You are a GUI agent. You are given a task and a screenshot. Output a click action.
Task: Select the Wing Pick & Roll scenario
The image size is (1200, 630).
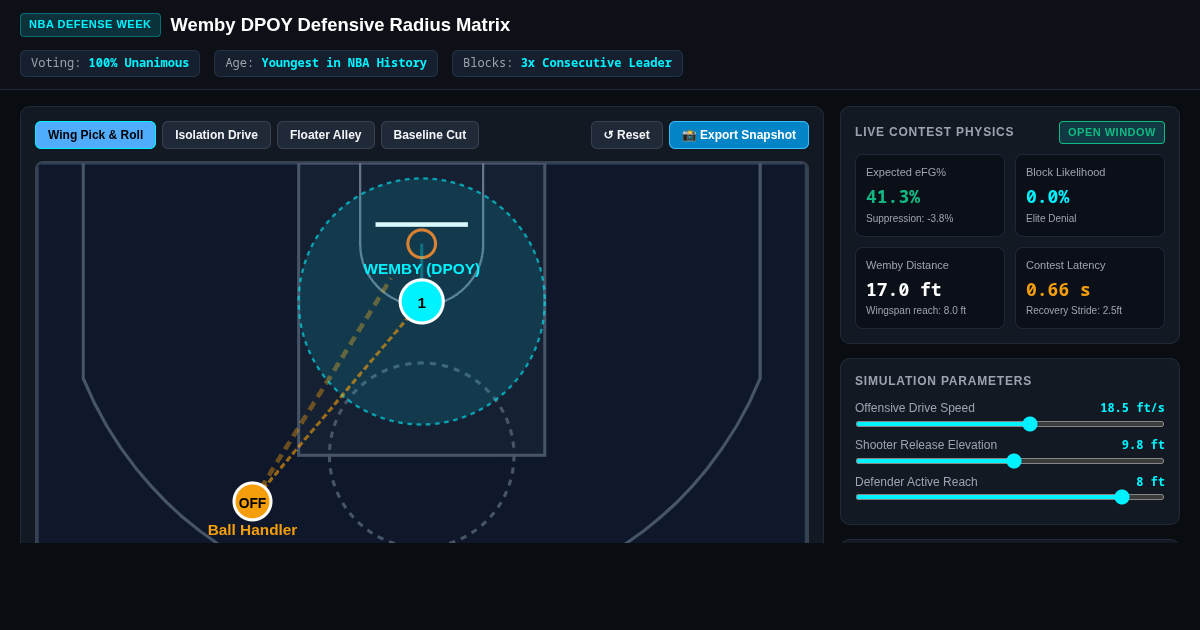pos(95,135)
